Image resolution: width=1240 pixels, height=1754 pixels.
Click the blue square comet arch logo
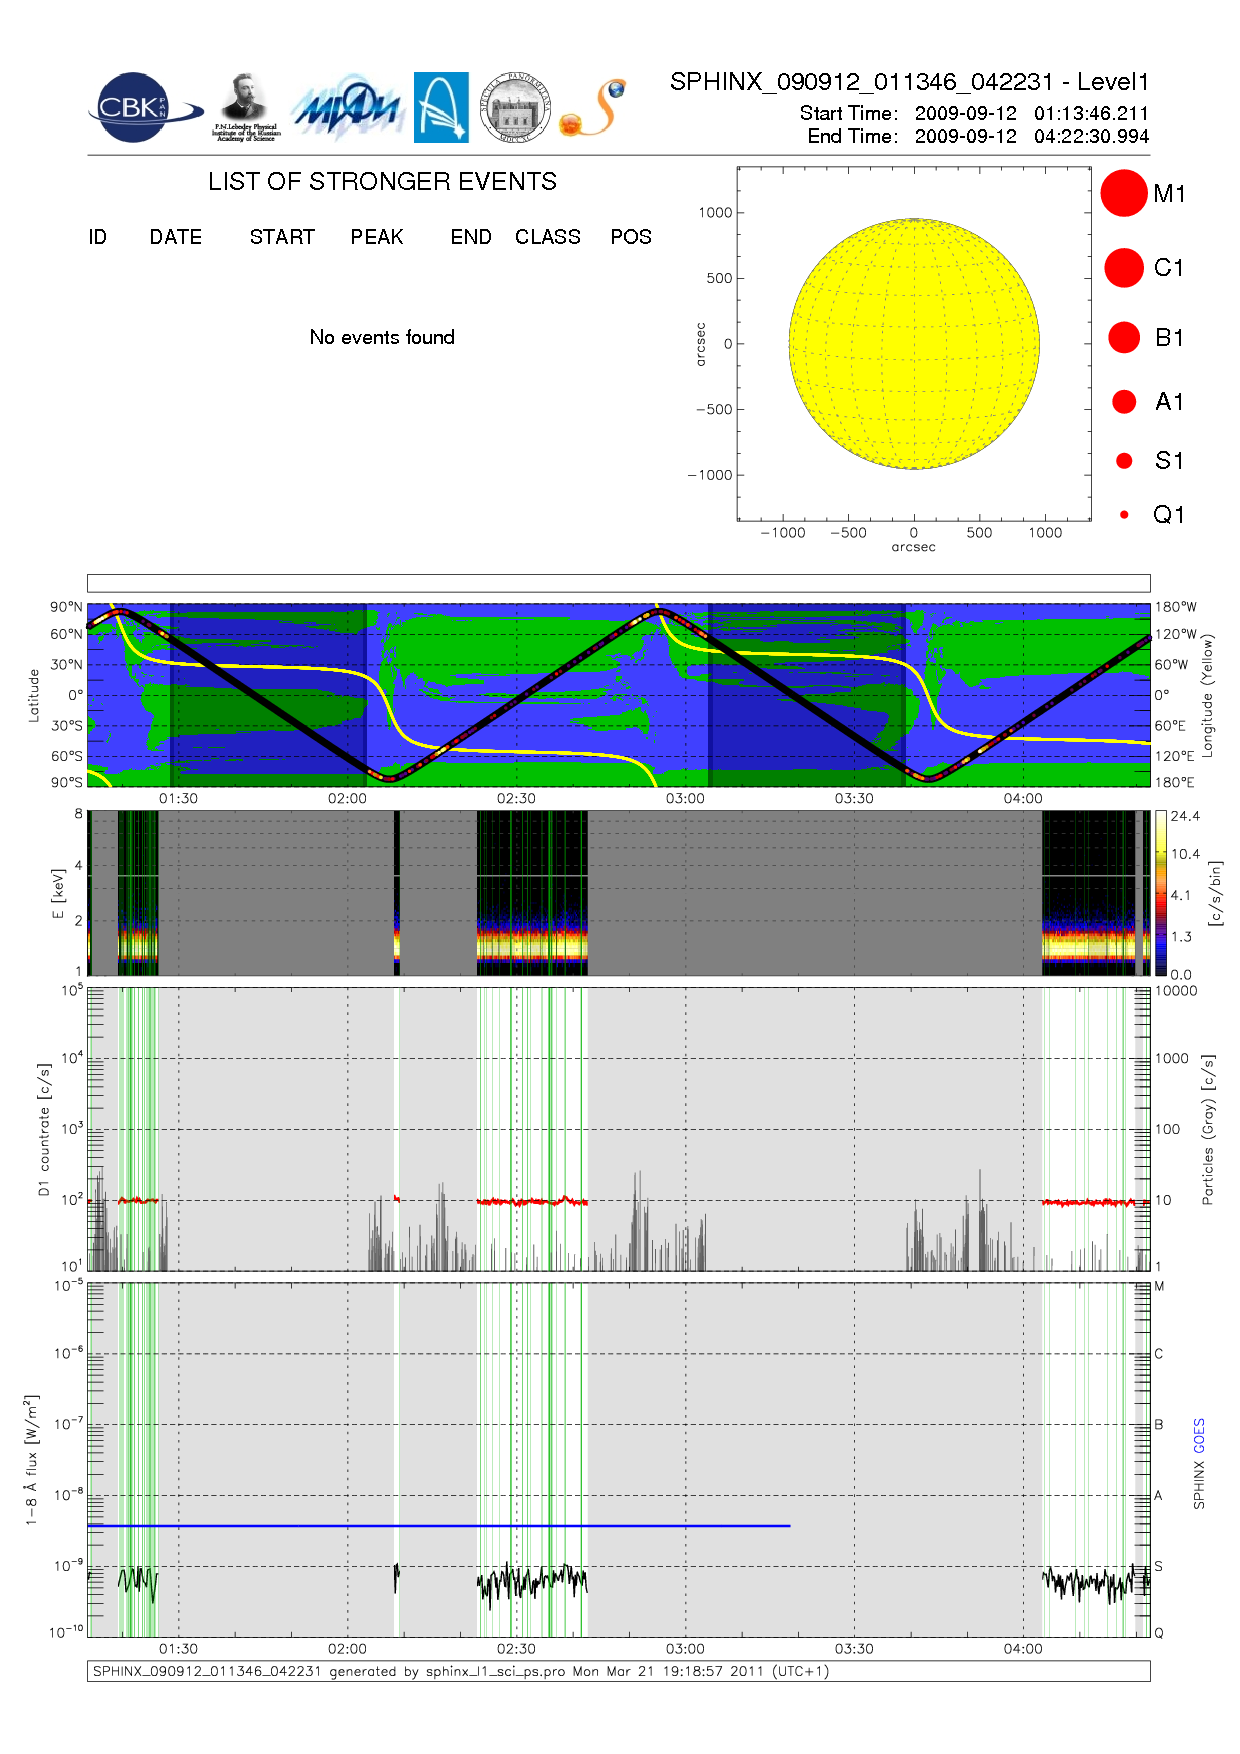tap(441, 107)
